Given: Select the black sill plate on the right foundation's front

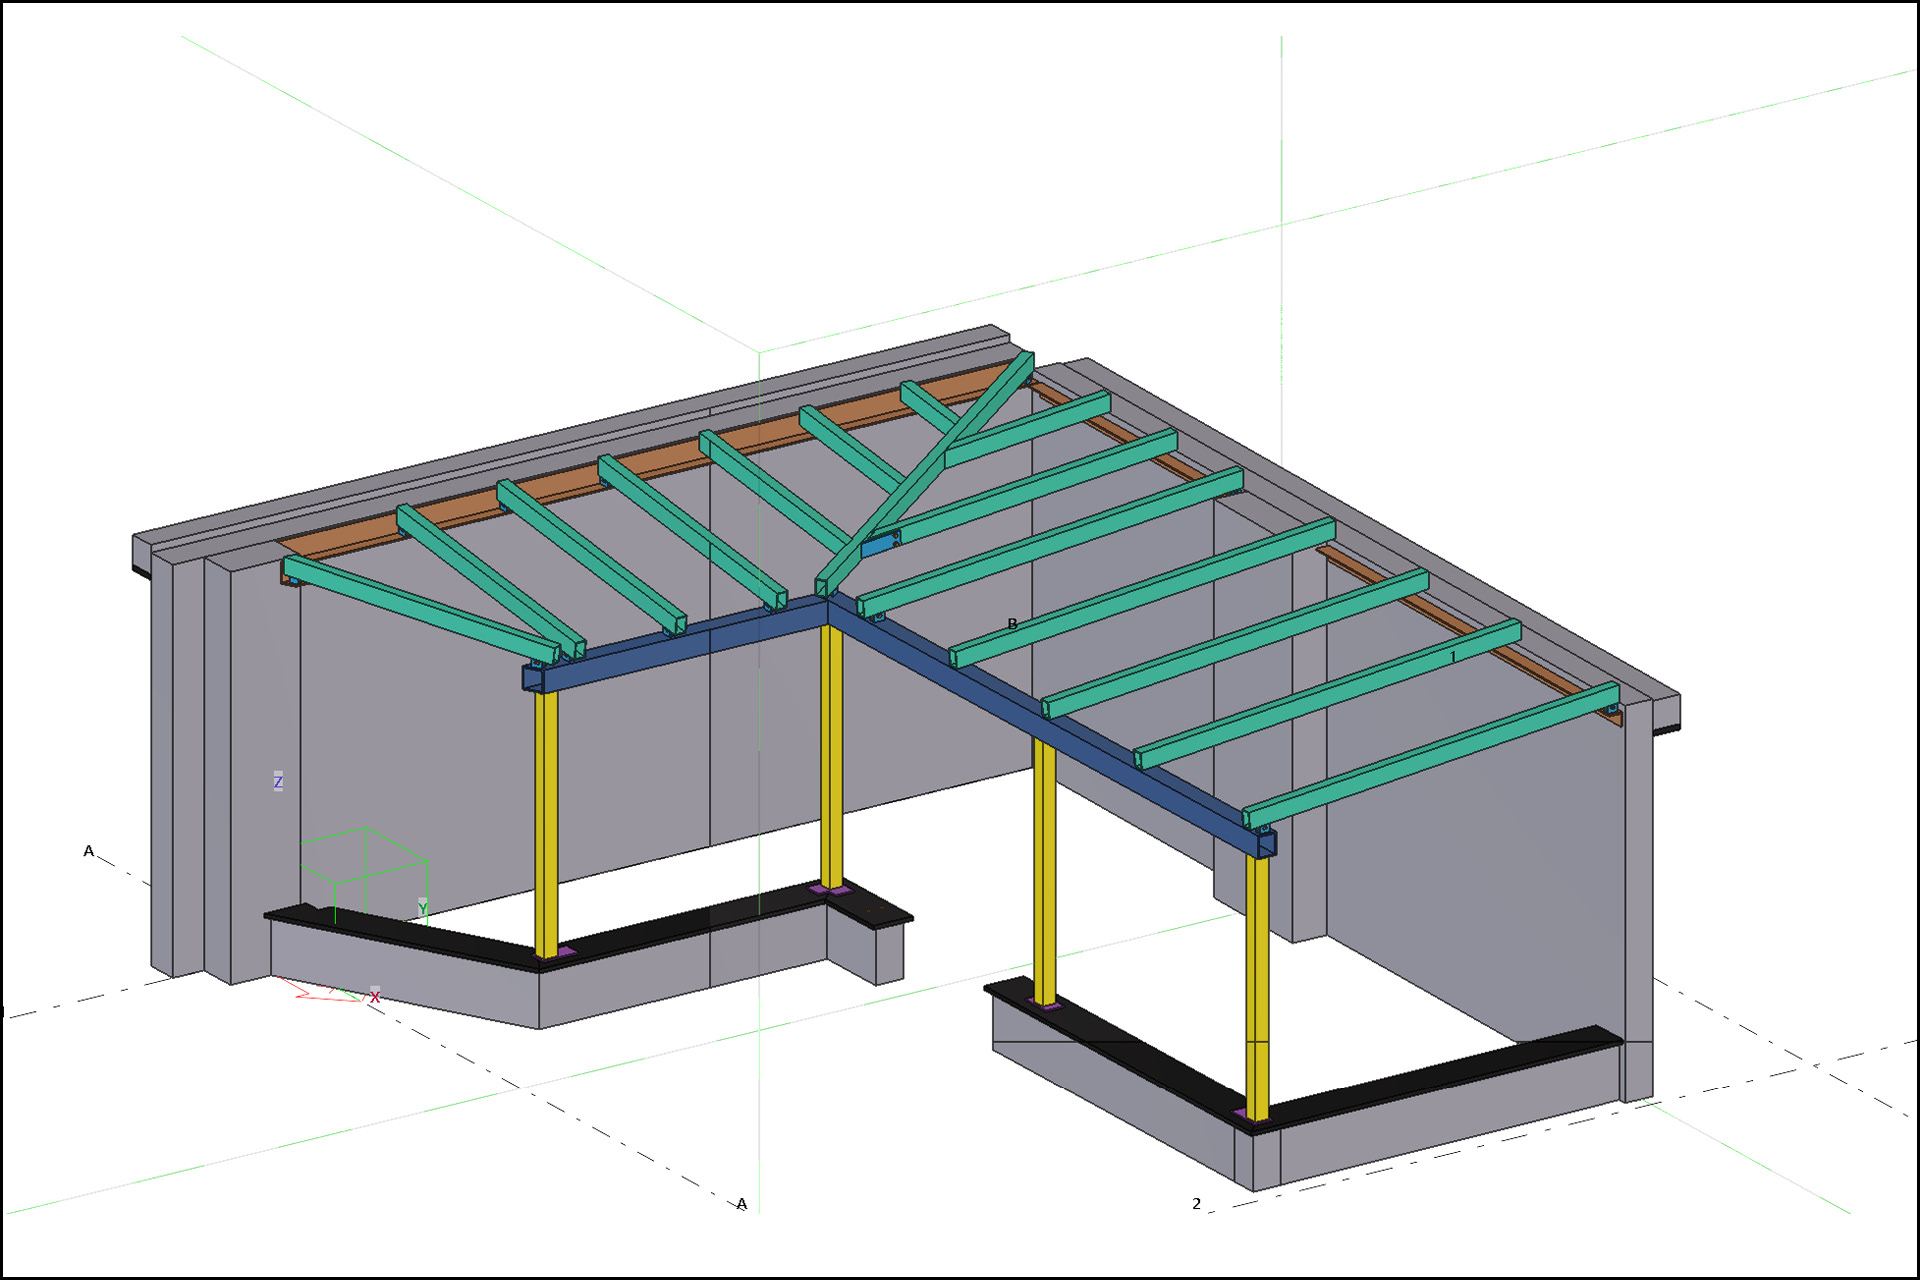Looking at the screenshot, I should pyautogui.click(x=1120, y=1055).
